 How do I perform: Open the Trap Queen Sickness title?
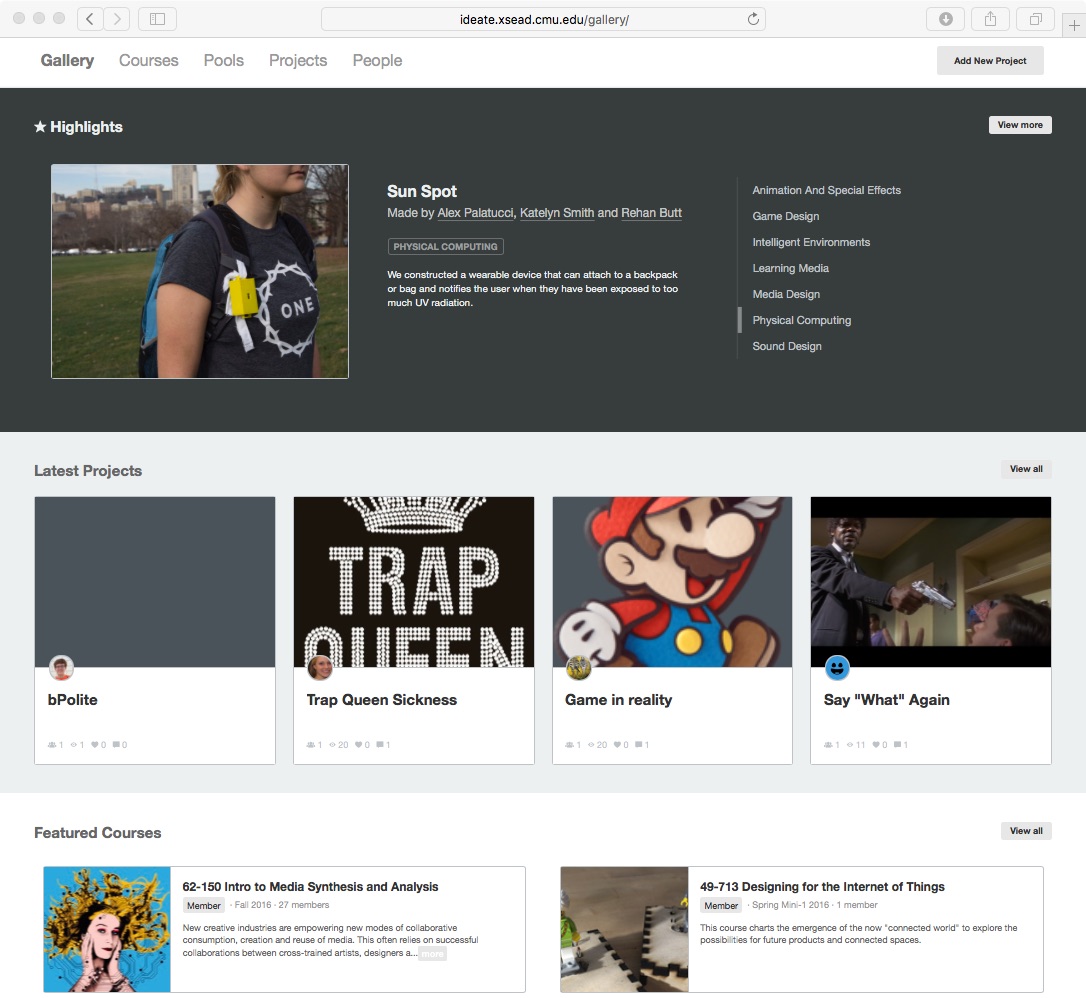[x=382, y=700]
